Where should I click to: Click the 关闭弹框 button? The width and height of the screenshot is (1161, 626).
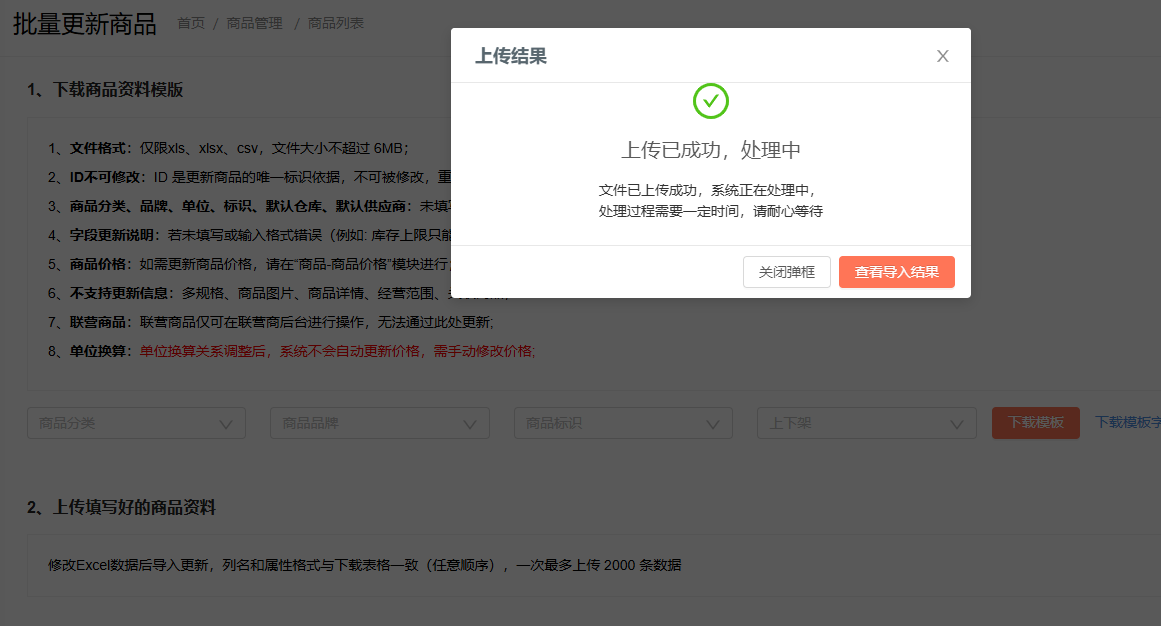tap(786, 272)
